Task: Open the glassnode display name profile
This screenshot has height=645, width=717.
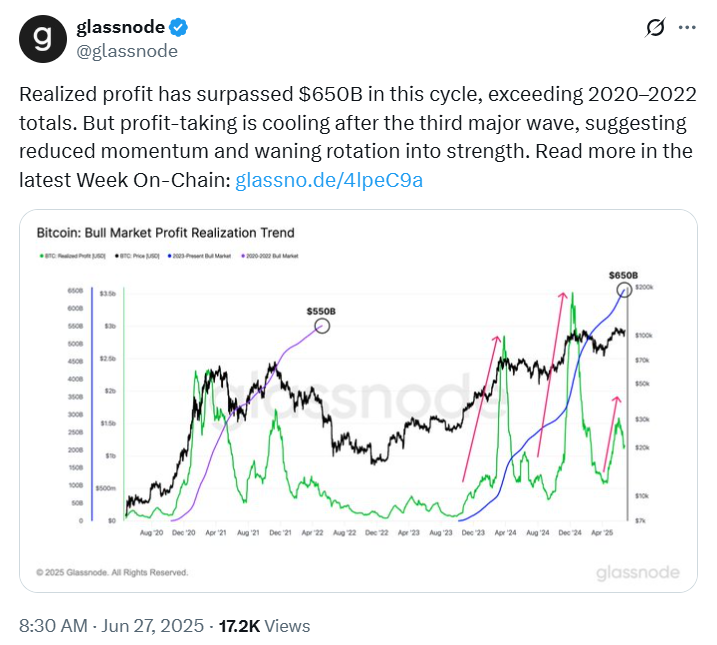Action: 120,27
